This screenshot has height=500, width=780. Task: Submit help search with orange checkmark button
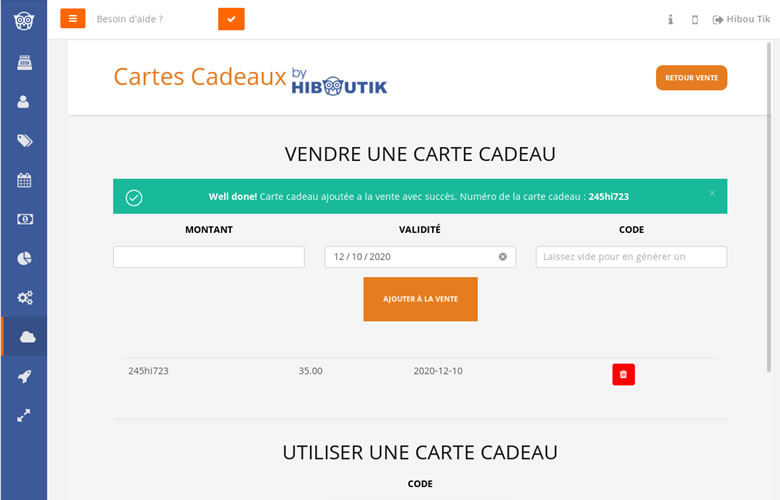(231, 19)
